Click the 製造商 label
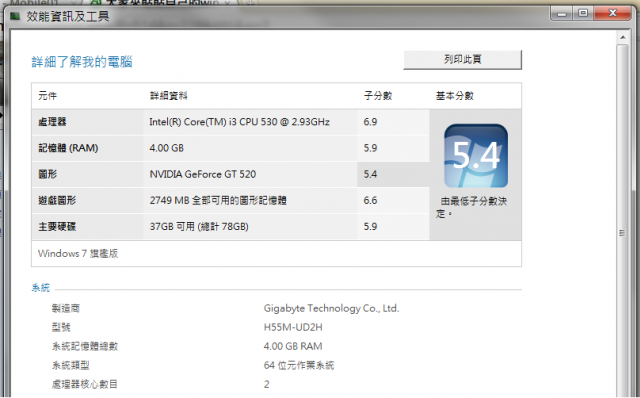The height and width of the screenshot is (398, 640). (66, 308)
